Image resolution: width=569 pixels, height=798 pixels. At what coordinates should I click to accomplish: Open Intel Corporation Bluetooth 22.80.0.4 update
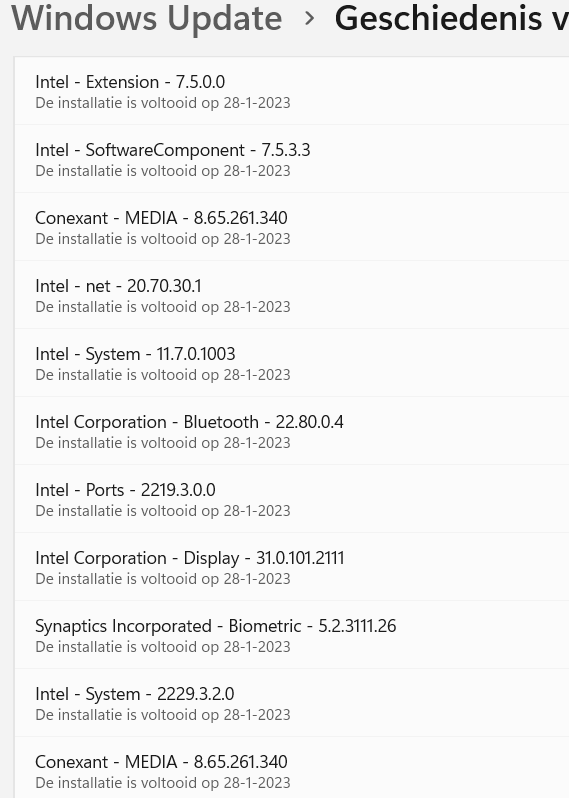tap(292, 431)
